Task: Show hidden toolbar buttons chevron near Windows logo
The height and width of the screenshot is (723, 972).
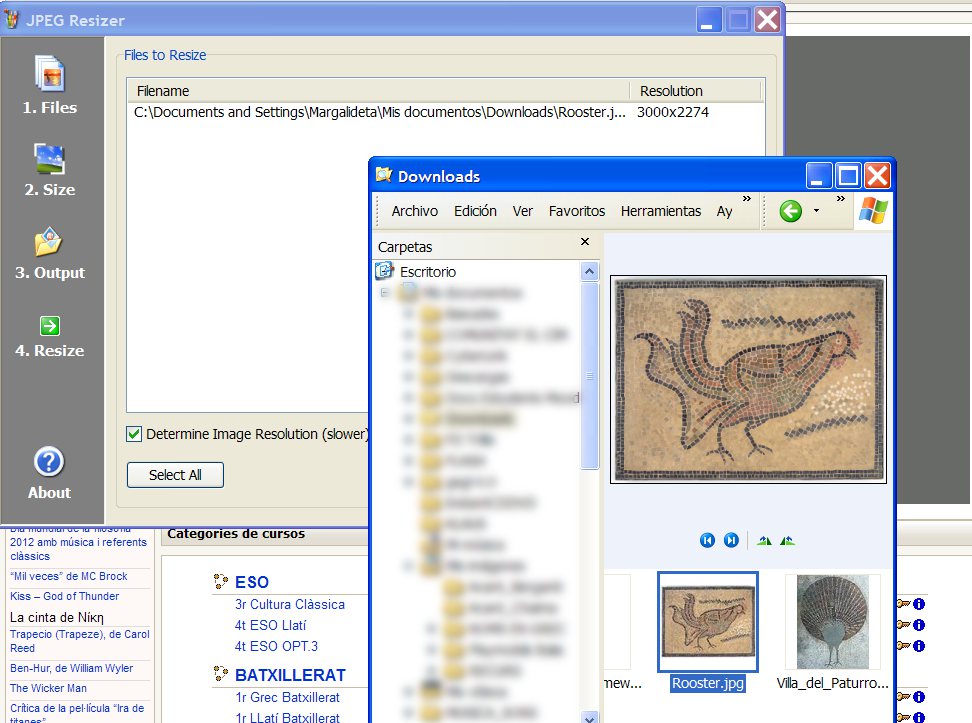Action: 841,198
